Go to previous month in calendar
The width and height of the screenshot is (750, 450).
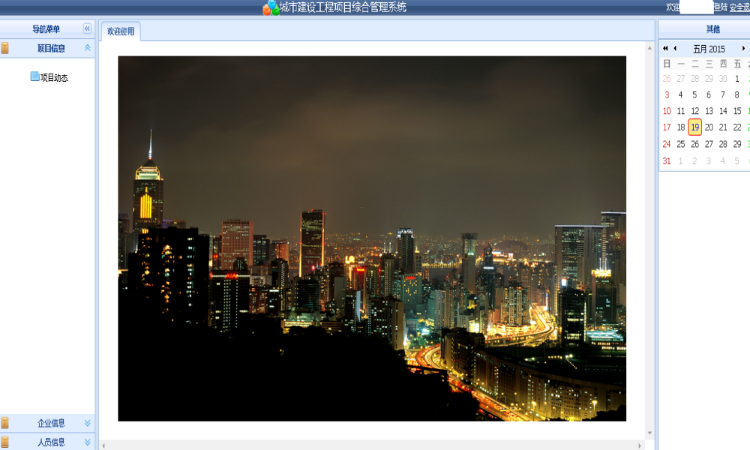pyautogui.click(x=675, y=48)
